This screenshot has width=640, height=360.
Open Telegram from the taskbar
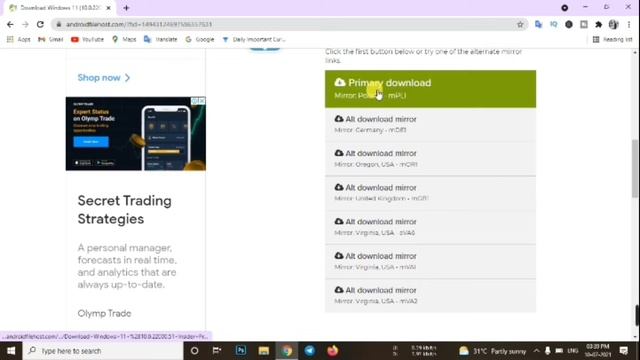(x=310, y=351)
